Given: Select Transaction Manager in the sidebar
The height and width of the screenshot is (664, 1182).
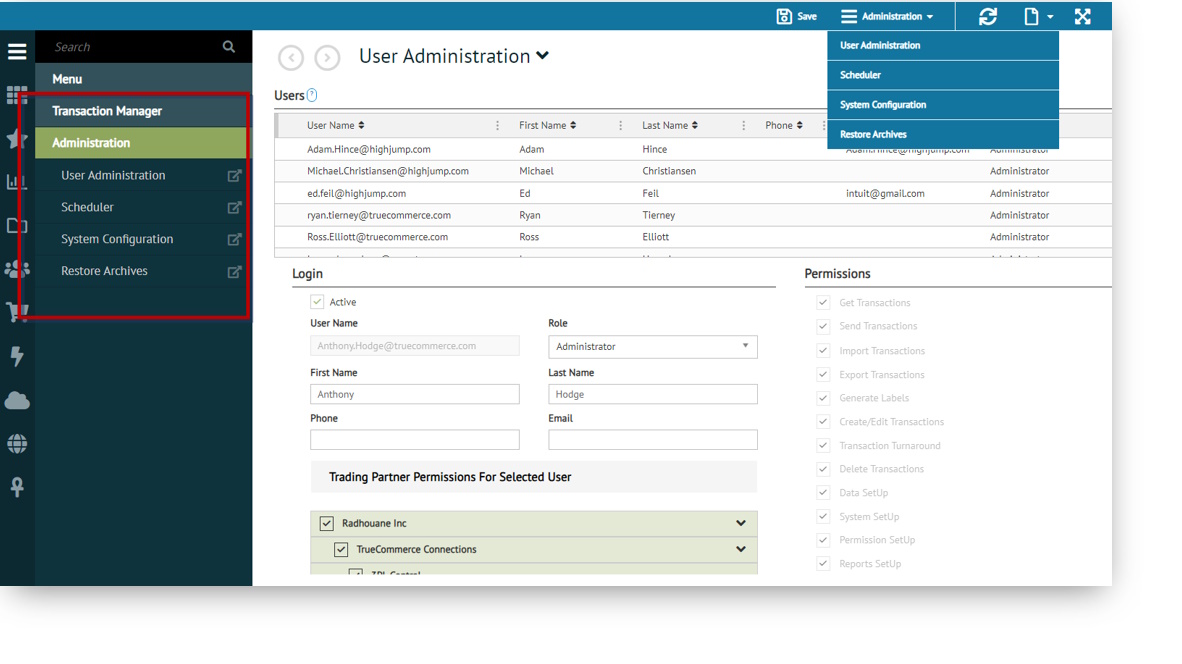Looking at the screenshot, I should (x=107, y=111).
